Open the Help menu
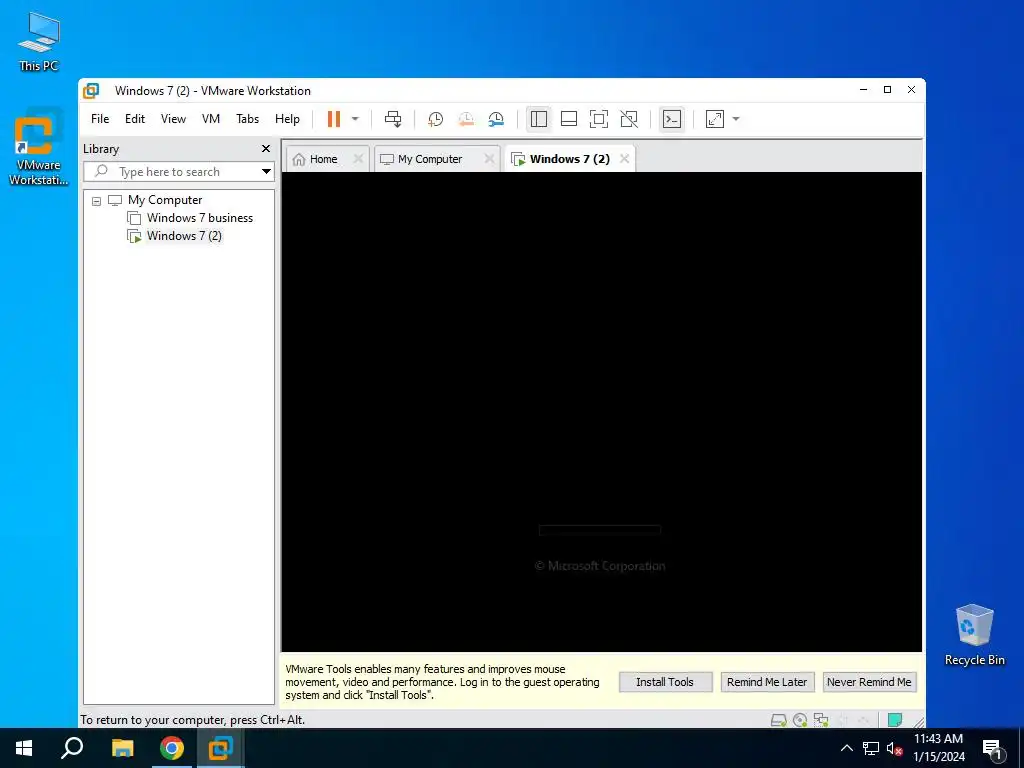This screenshot has width=1024, height=768. (x=287, y=119)
